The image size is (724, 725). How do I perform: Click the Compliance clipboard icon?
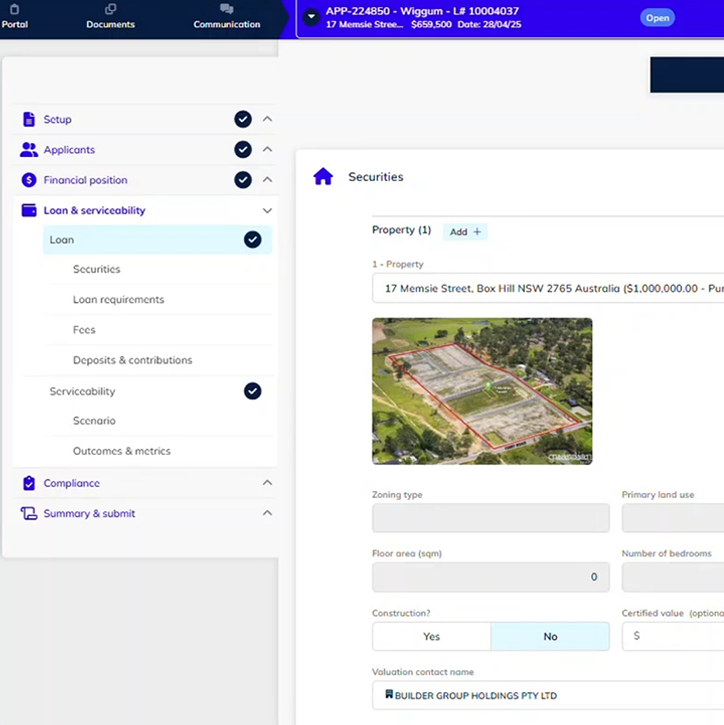point(29,483)
